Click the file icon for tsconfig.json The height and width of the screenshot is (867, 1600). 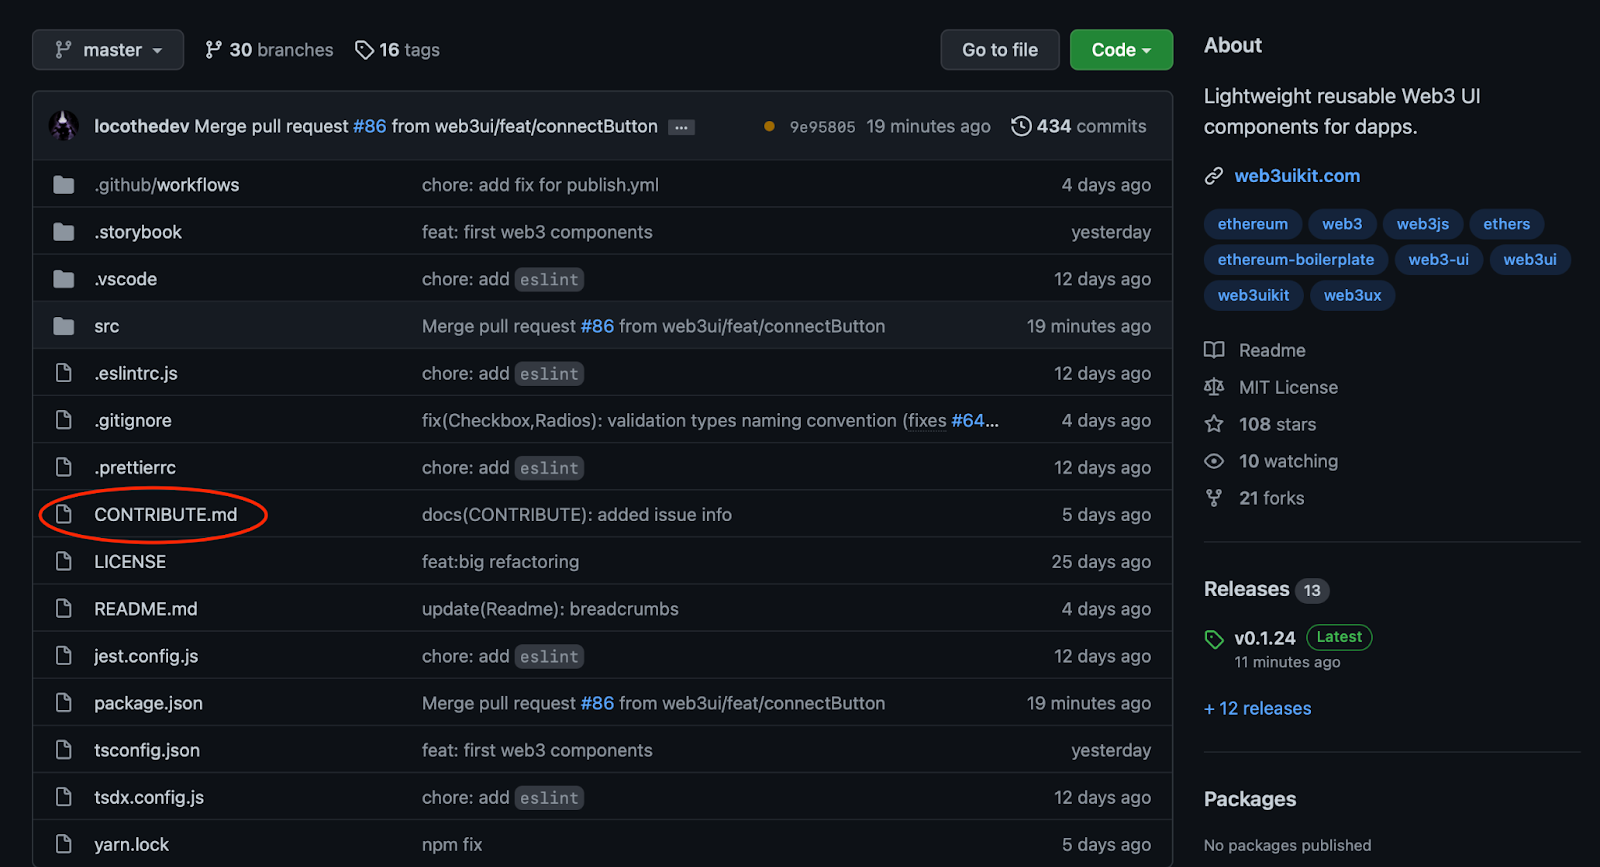click(x=64, y=749)
